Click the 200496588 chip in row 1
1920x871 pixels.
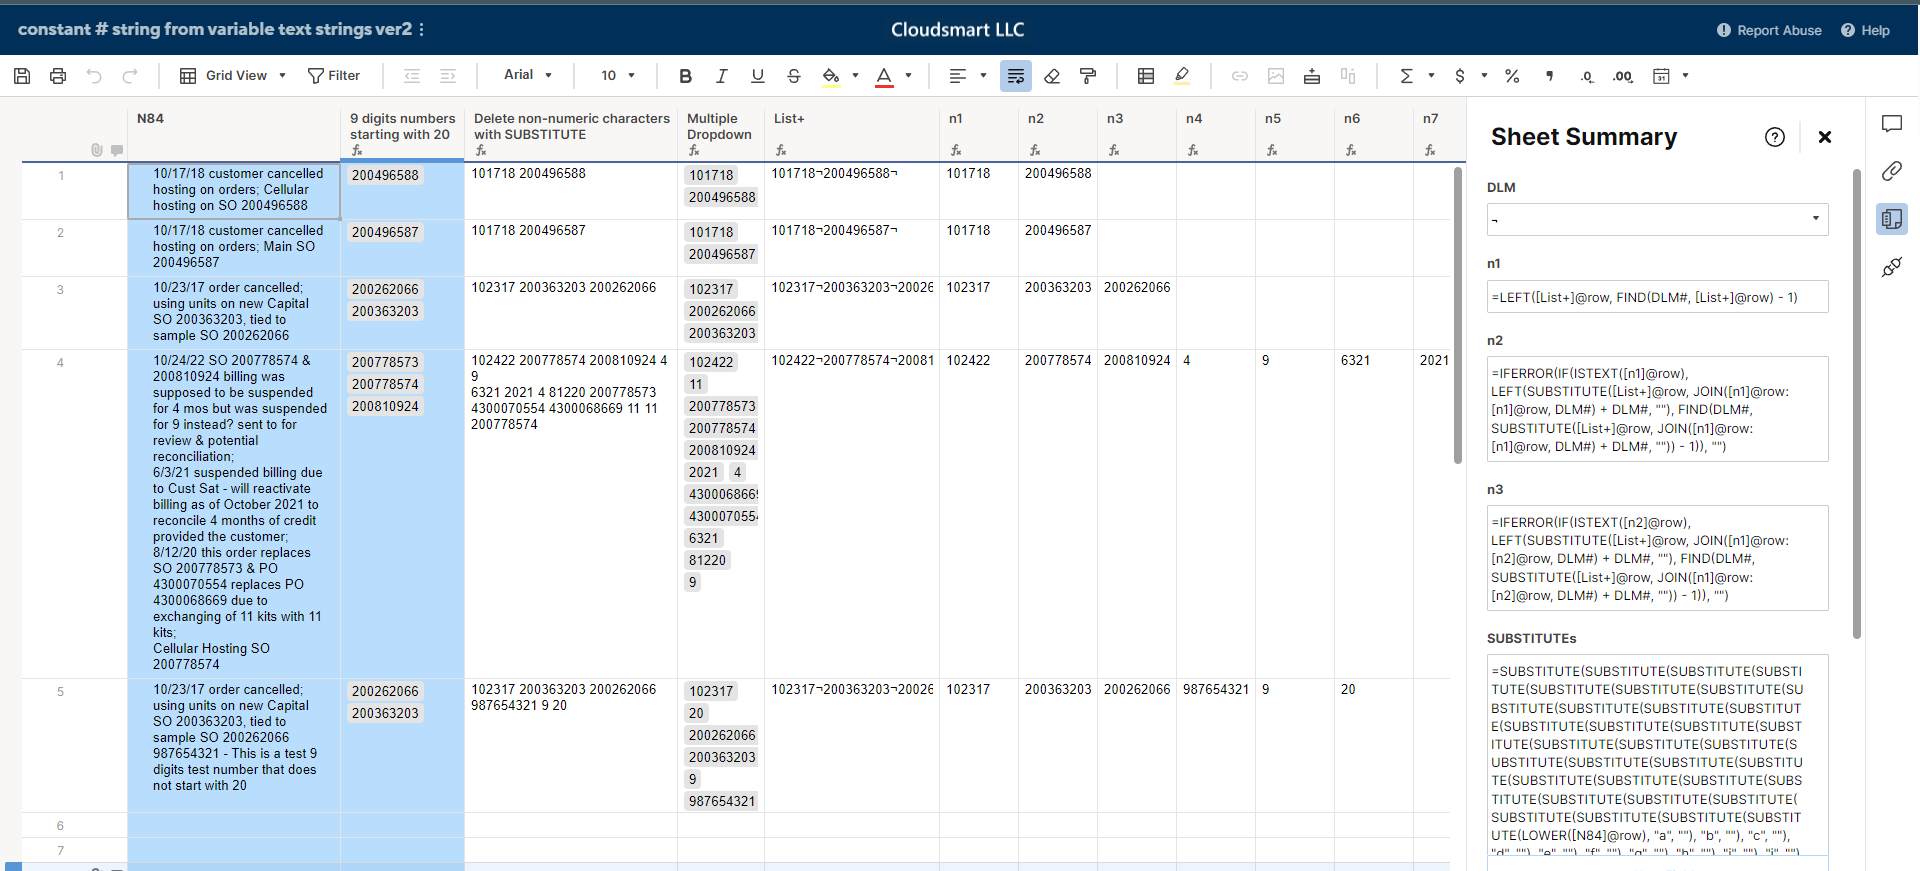point(385,175)
